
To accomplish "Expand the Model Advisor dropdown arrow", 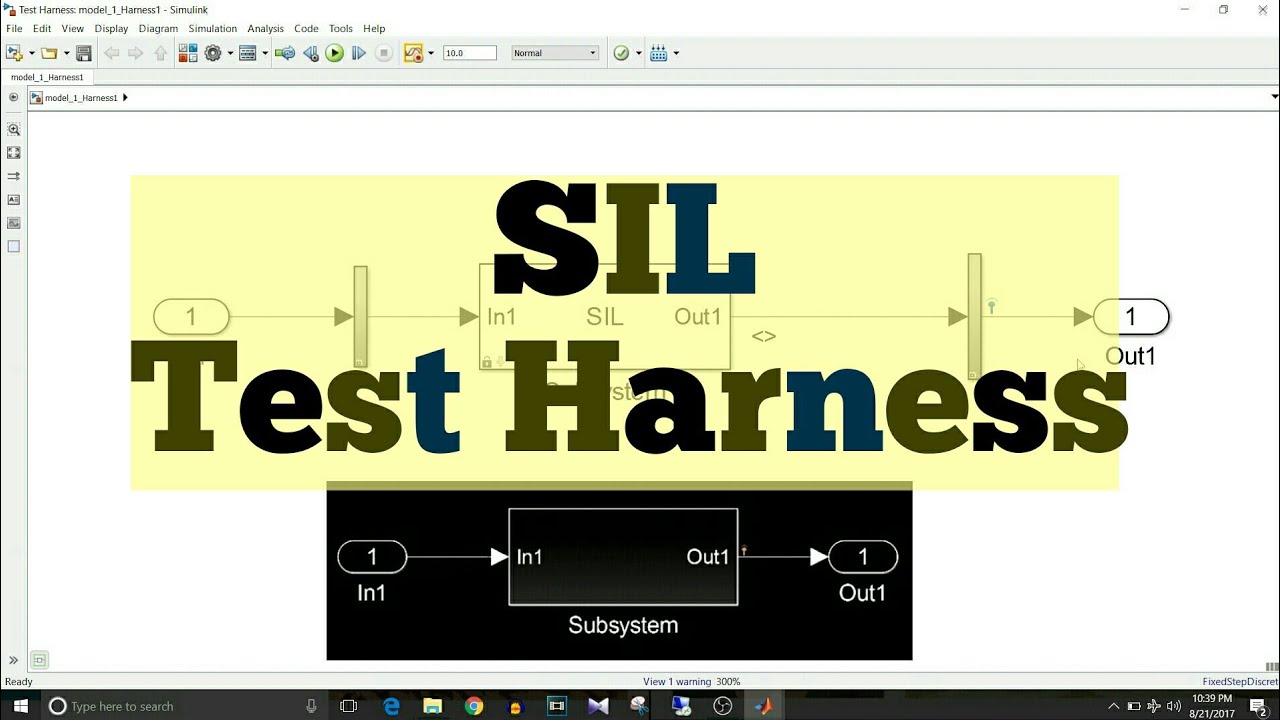I will coord(638,53).
